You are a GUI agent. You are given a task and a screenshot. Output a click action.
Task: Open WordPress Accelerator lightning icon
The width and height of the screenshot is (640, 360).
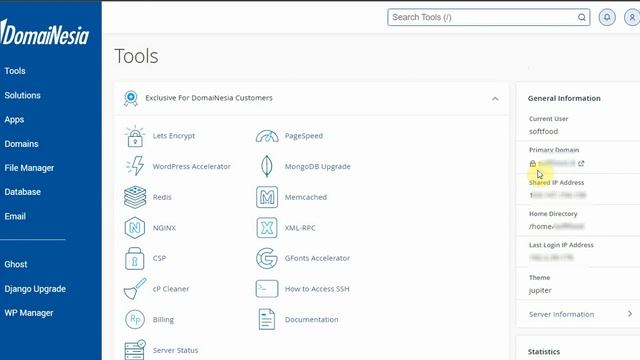[135, 166]
